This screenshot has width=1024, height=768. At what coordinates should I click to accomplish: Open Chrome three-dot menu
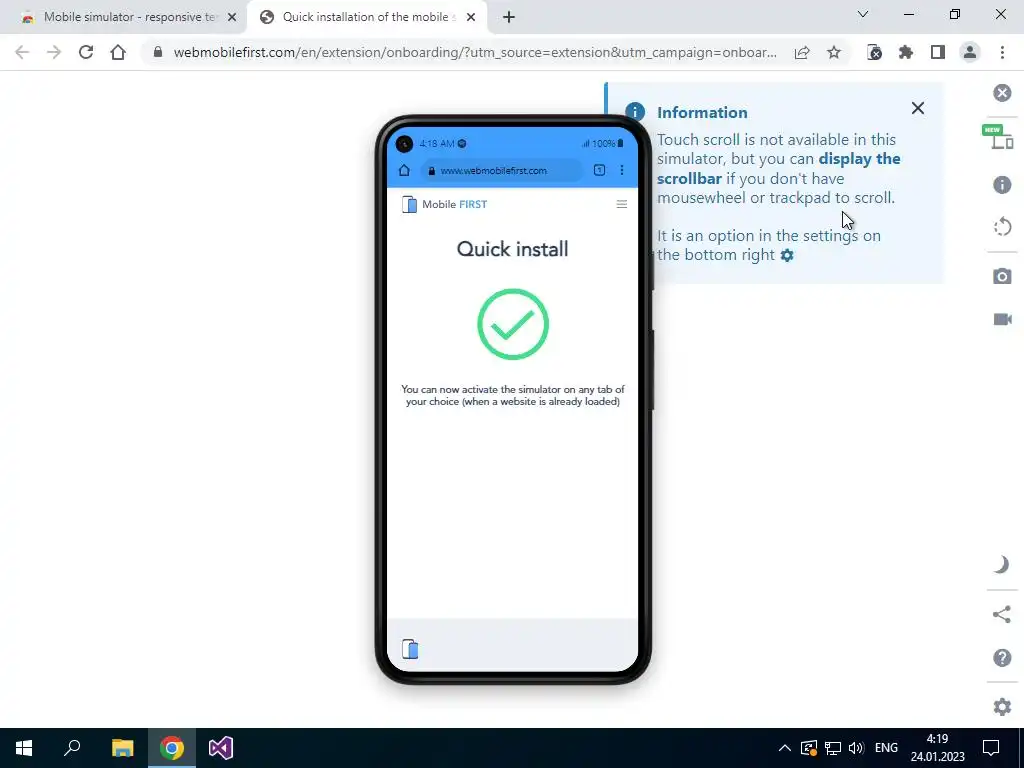(x=1002, y=52)
